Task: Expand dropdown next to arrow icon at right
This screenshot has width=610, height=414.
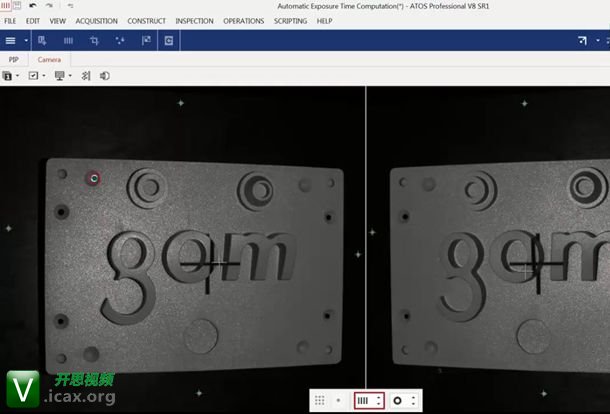Action: [598, 40]
